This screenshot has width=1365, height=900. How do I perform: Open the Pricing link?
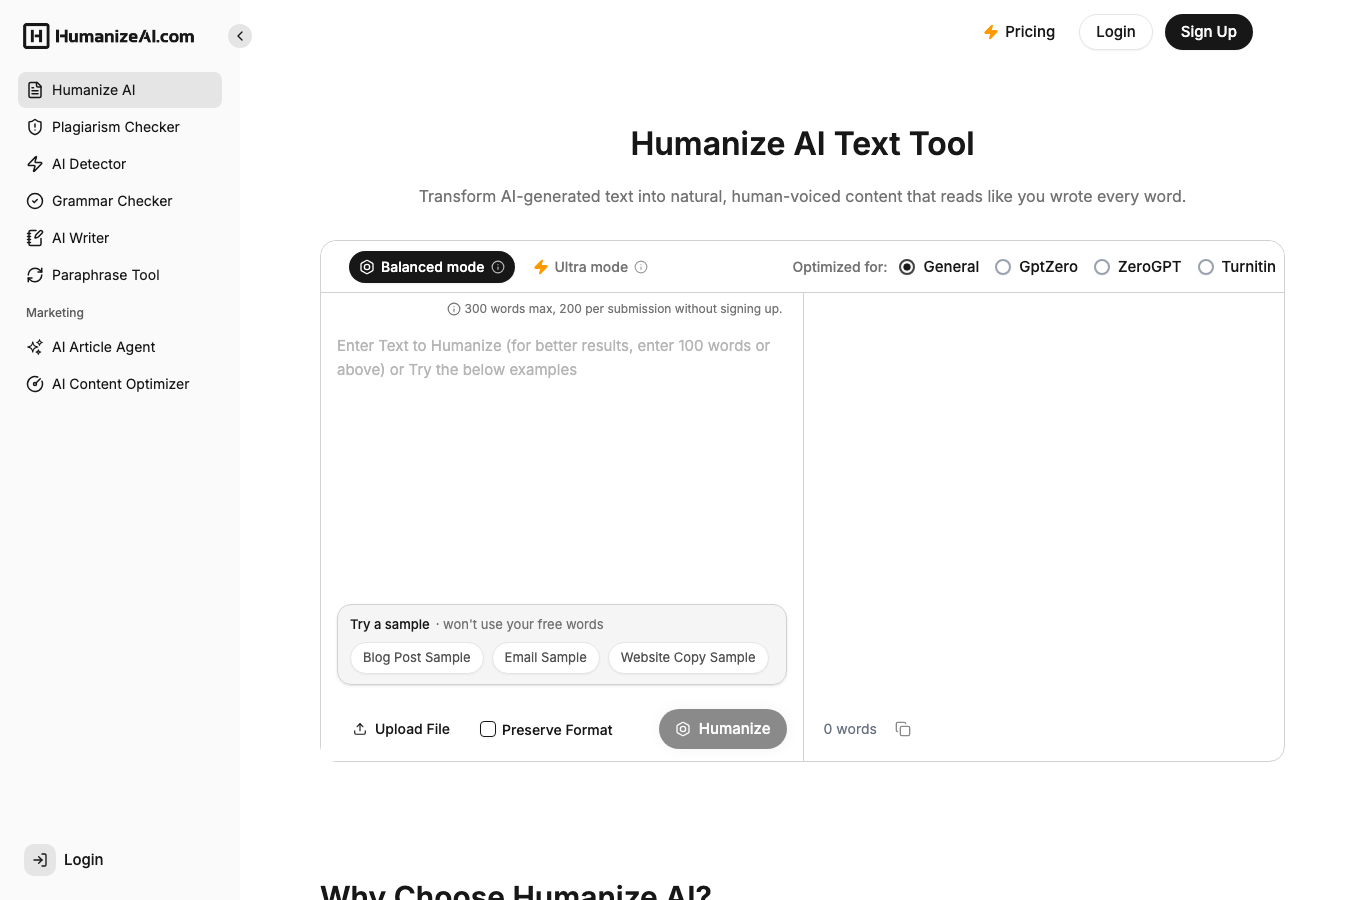point(1019,32)
